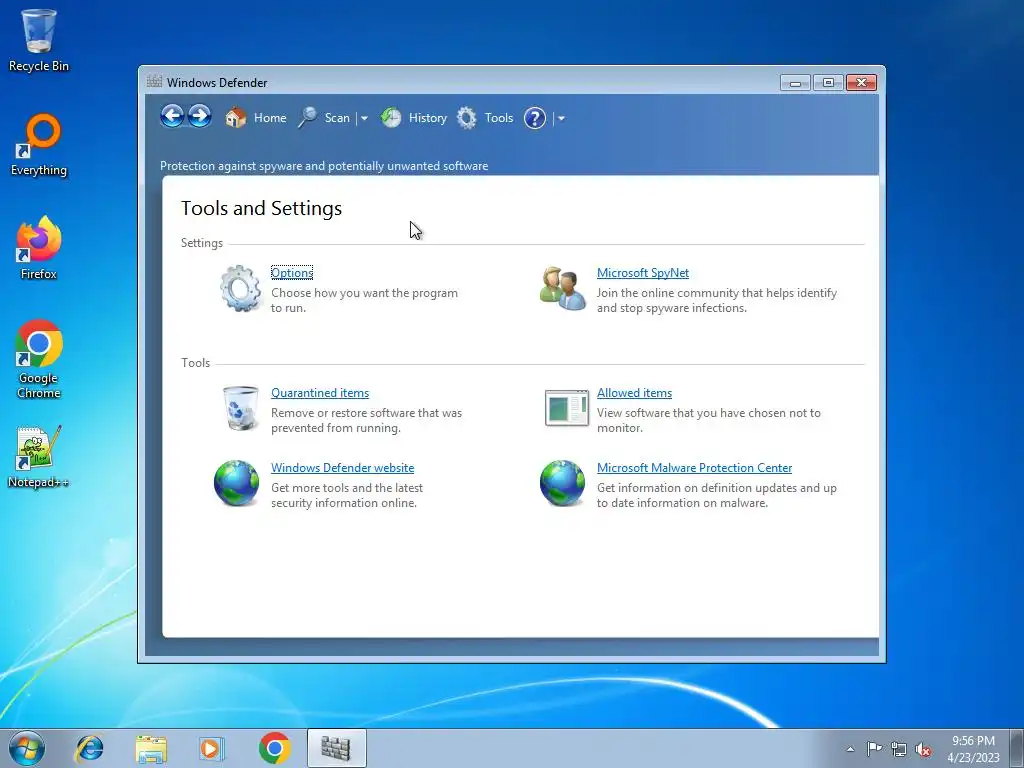Click the Windows Defender taskbar button
This screenshot has width=1024, height=768.
[x=336, y=748]
